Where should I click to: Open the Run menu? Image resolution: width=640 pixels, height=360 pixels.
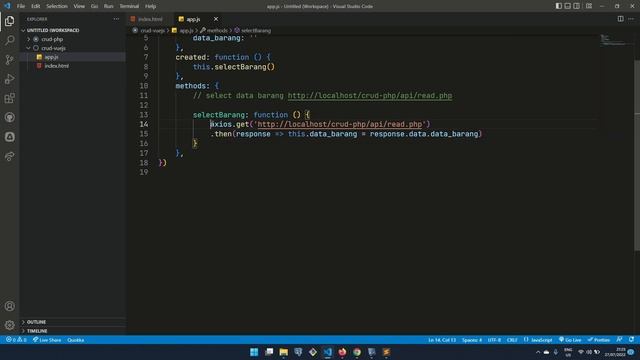click(108, 6)
